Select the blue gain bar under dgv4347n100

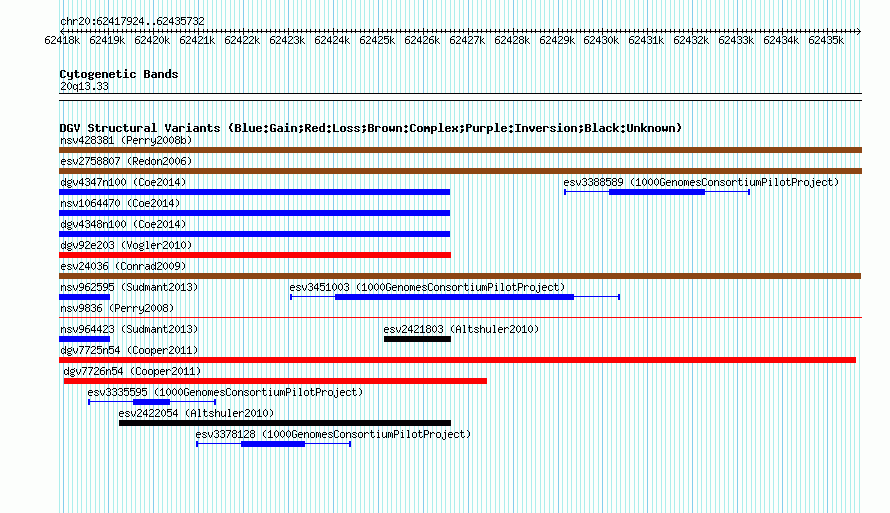pos(254,192)
